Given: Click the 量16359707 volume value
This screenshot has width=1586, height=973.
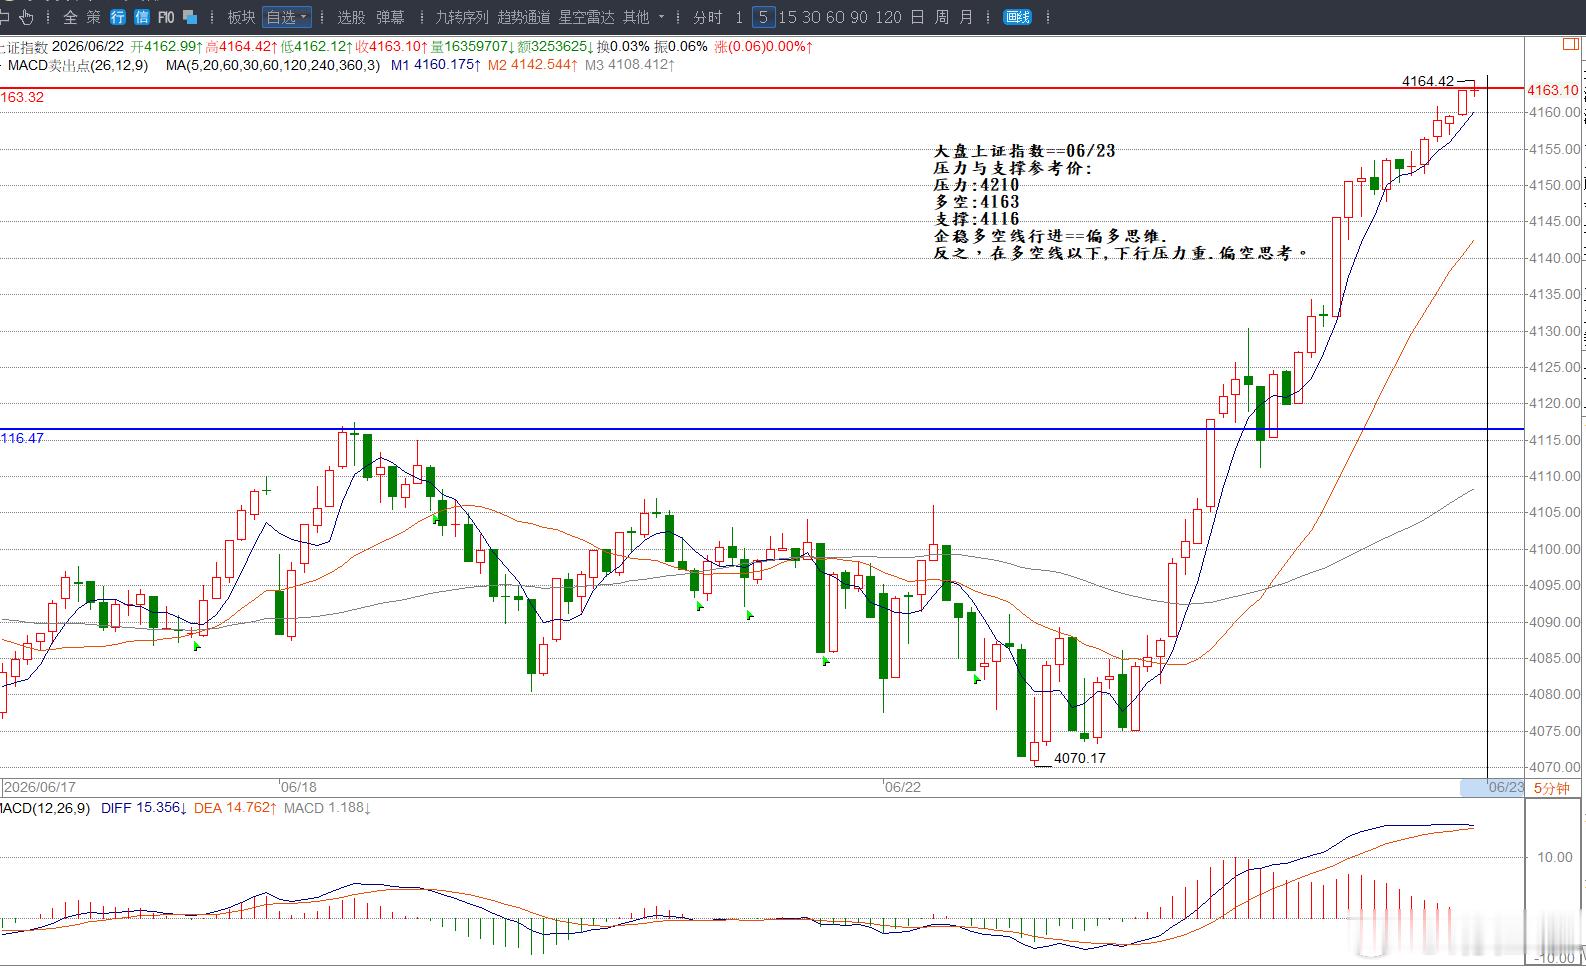Looking at the screenshot, I should [473, 46].
